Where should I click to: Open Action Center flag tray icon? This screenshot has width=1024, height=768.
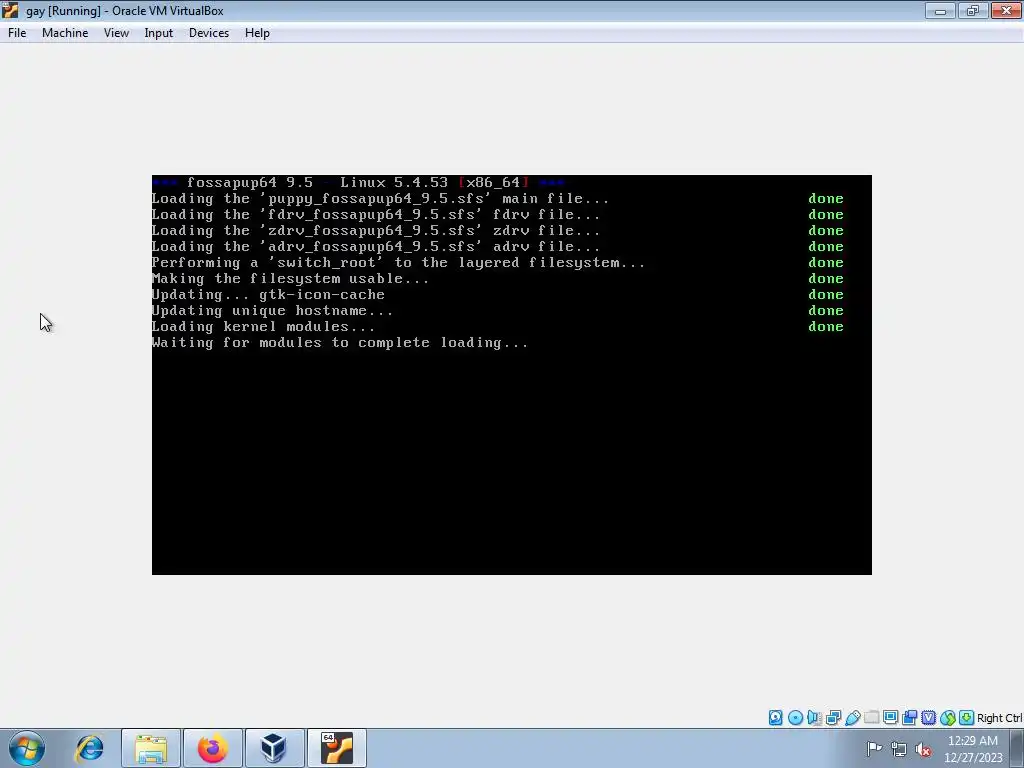click(x=874, y=748)
